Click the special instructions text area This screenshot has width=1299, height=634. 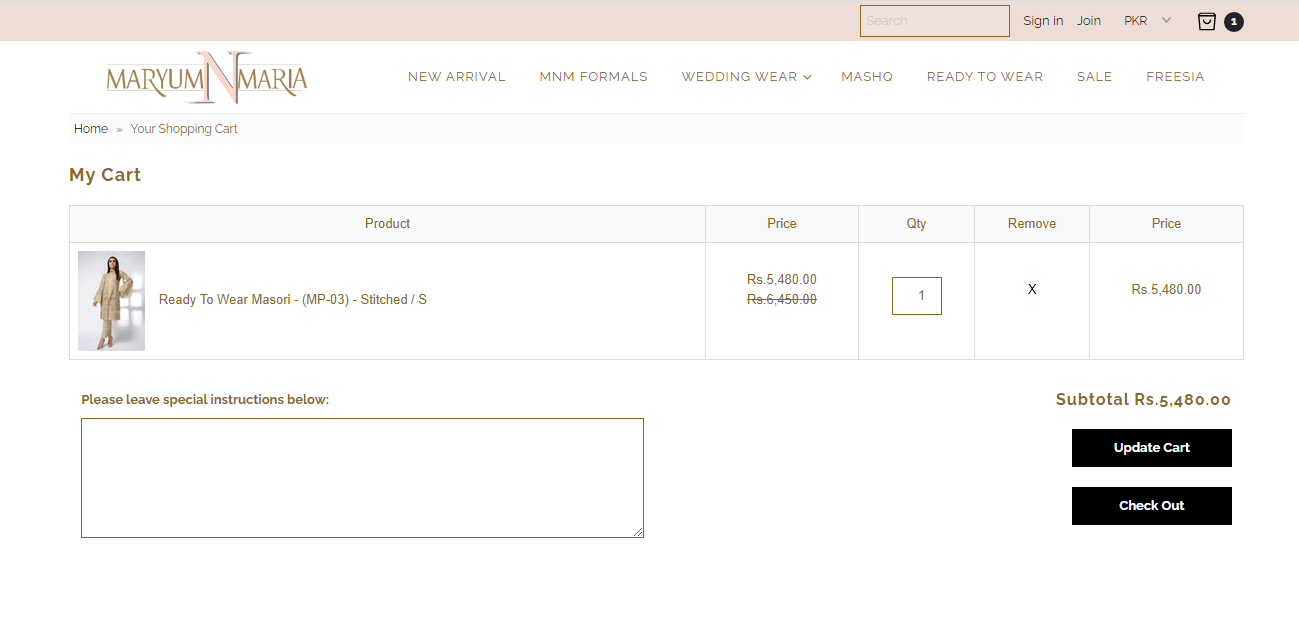362,478
